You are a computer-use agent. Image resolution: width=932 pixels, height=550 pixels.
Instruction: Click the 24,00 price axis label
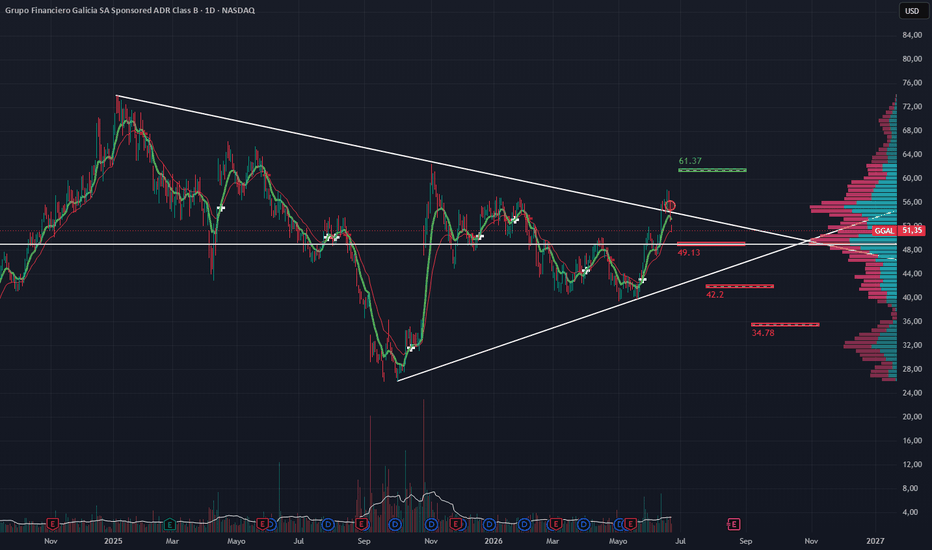(912, 393)
